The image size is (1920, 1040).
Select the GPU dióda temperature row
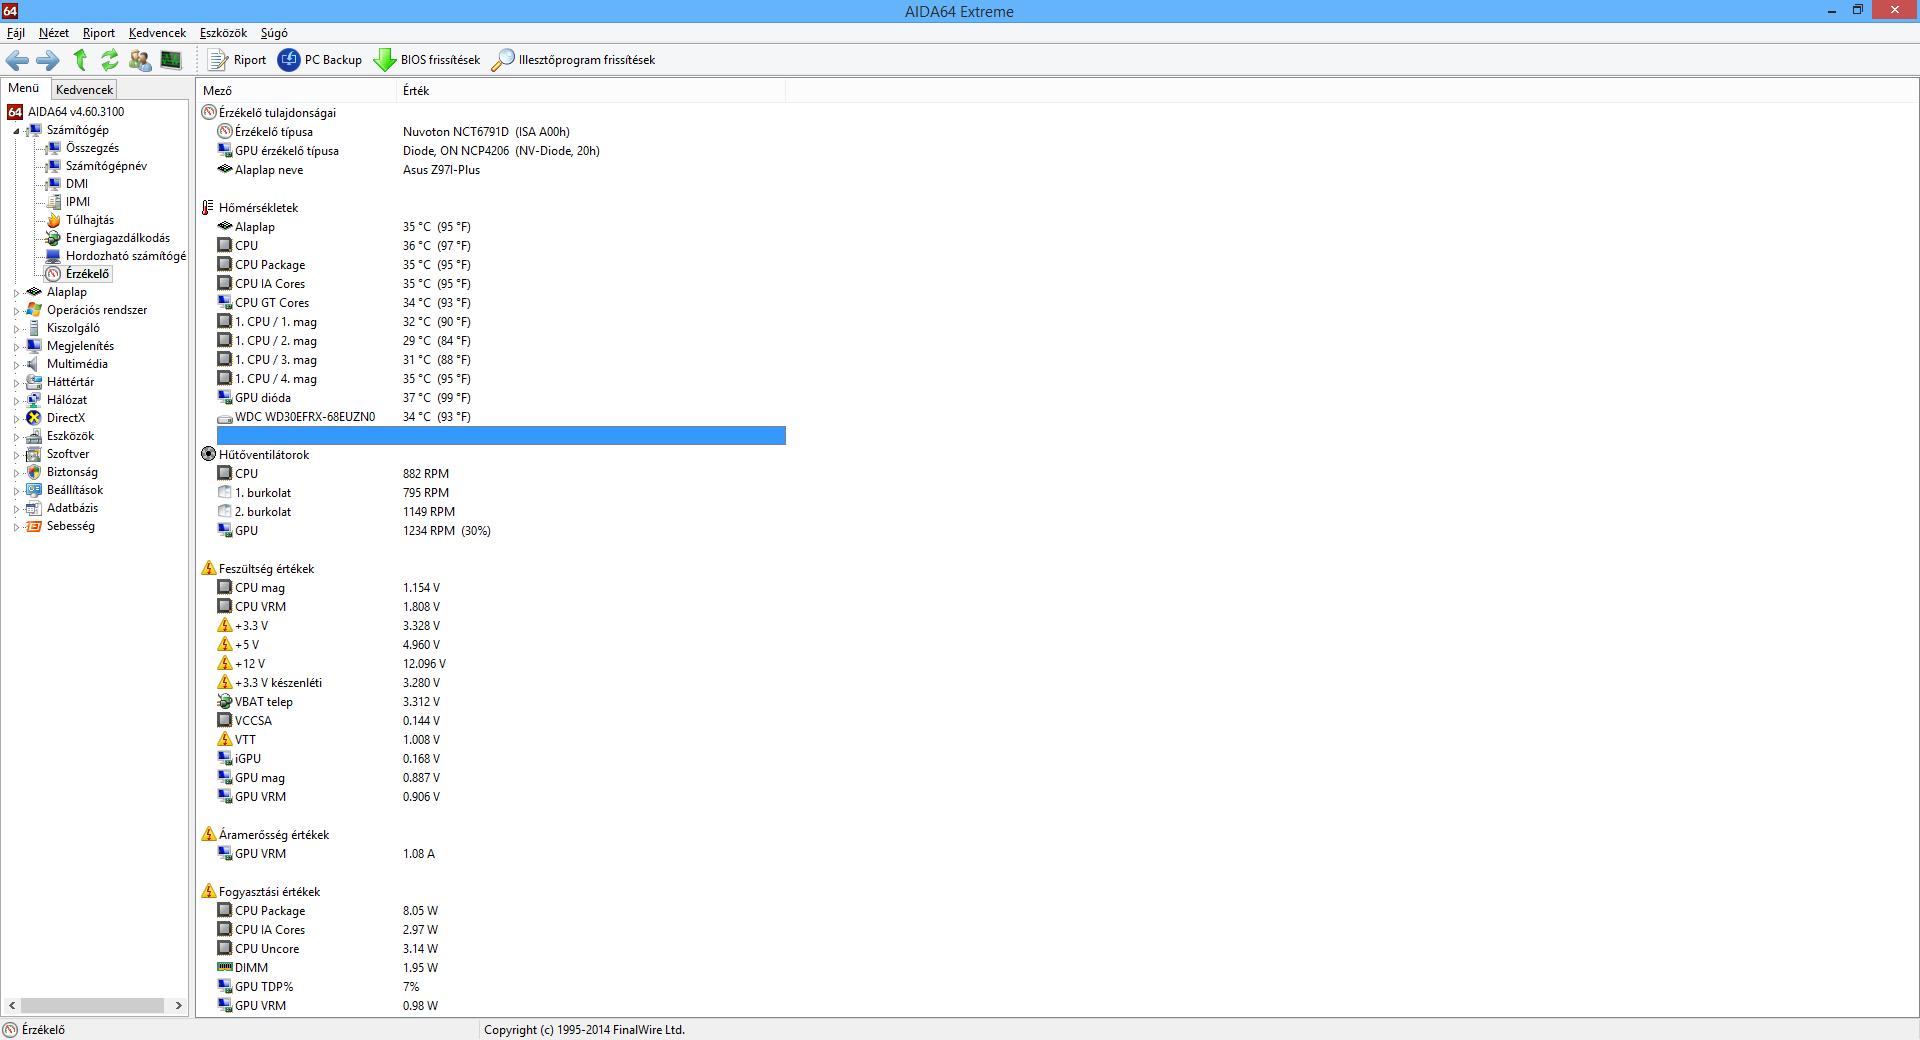pyautogui.click(x=501, y=398)
